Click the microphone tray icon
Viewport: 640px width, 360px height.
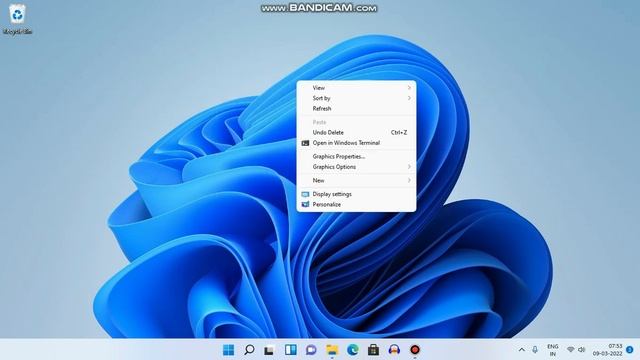click(535, 350)
